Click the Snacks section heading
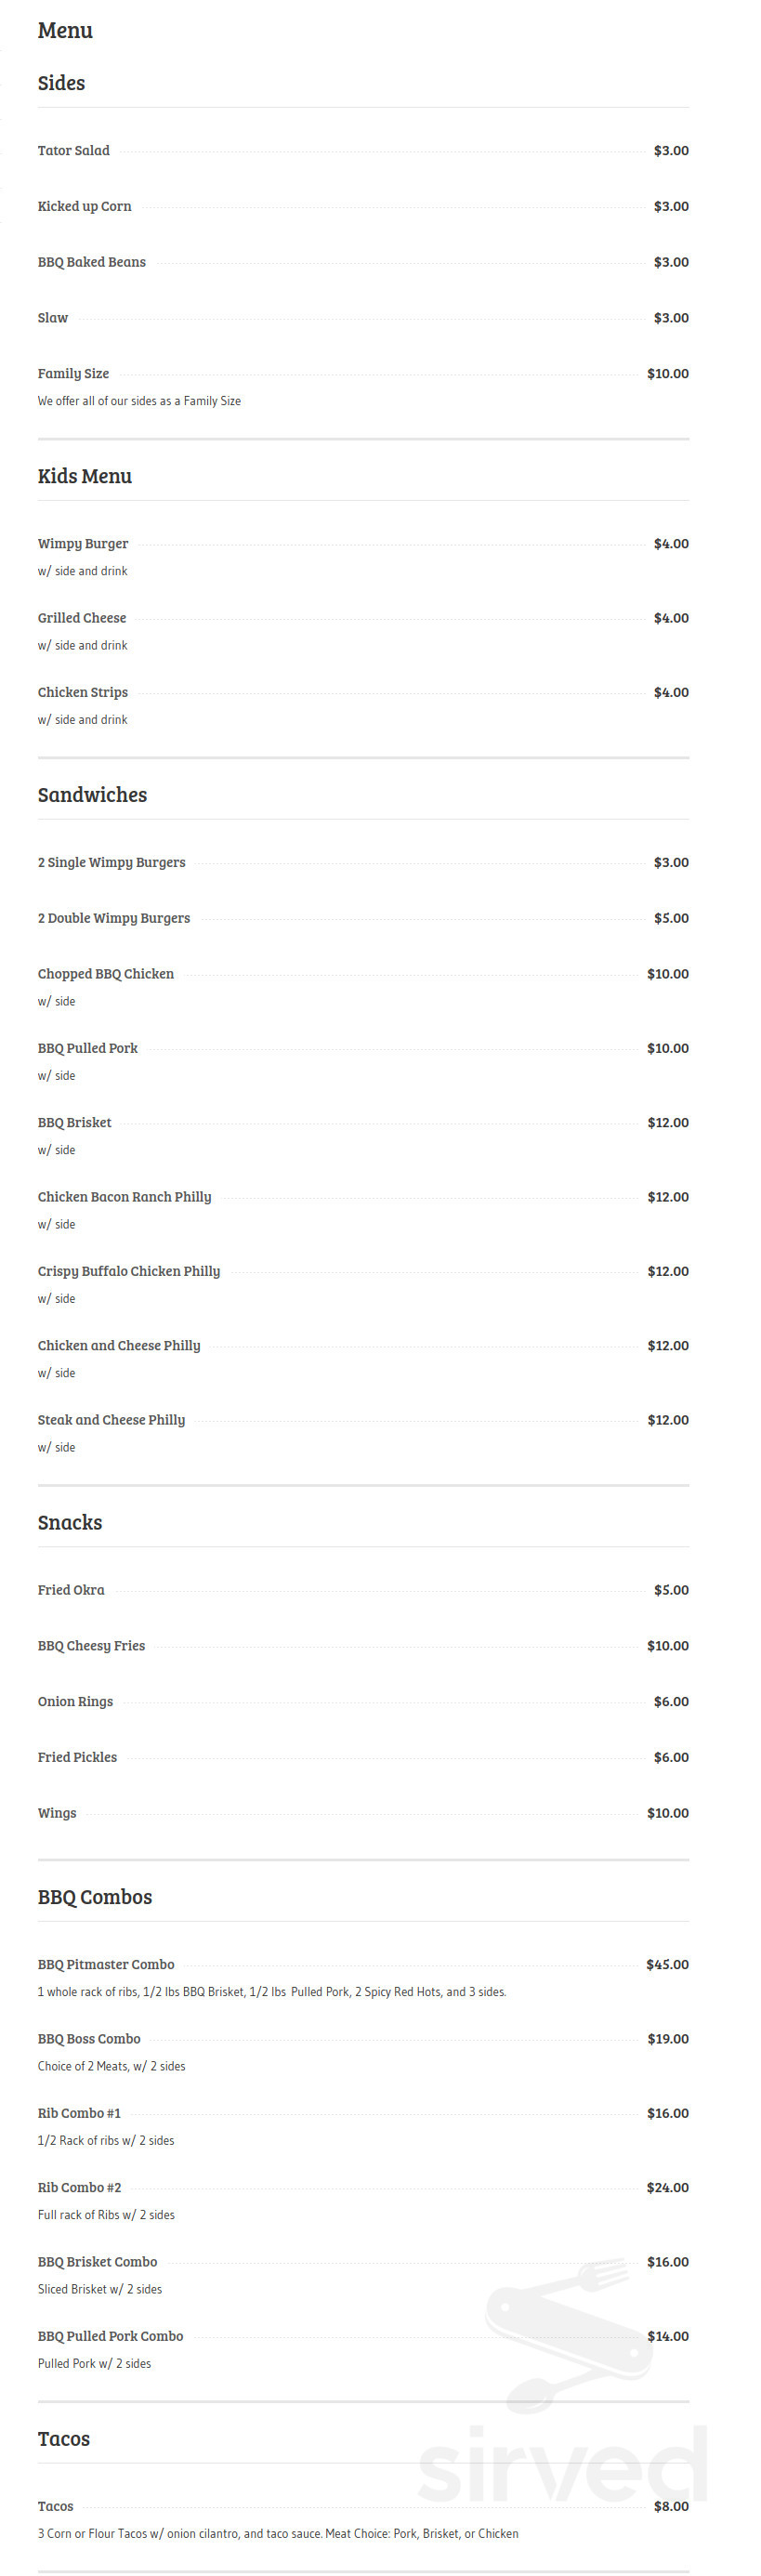This screenshot has width=761, height=2576. 70,1522
